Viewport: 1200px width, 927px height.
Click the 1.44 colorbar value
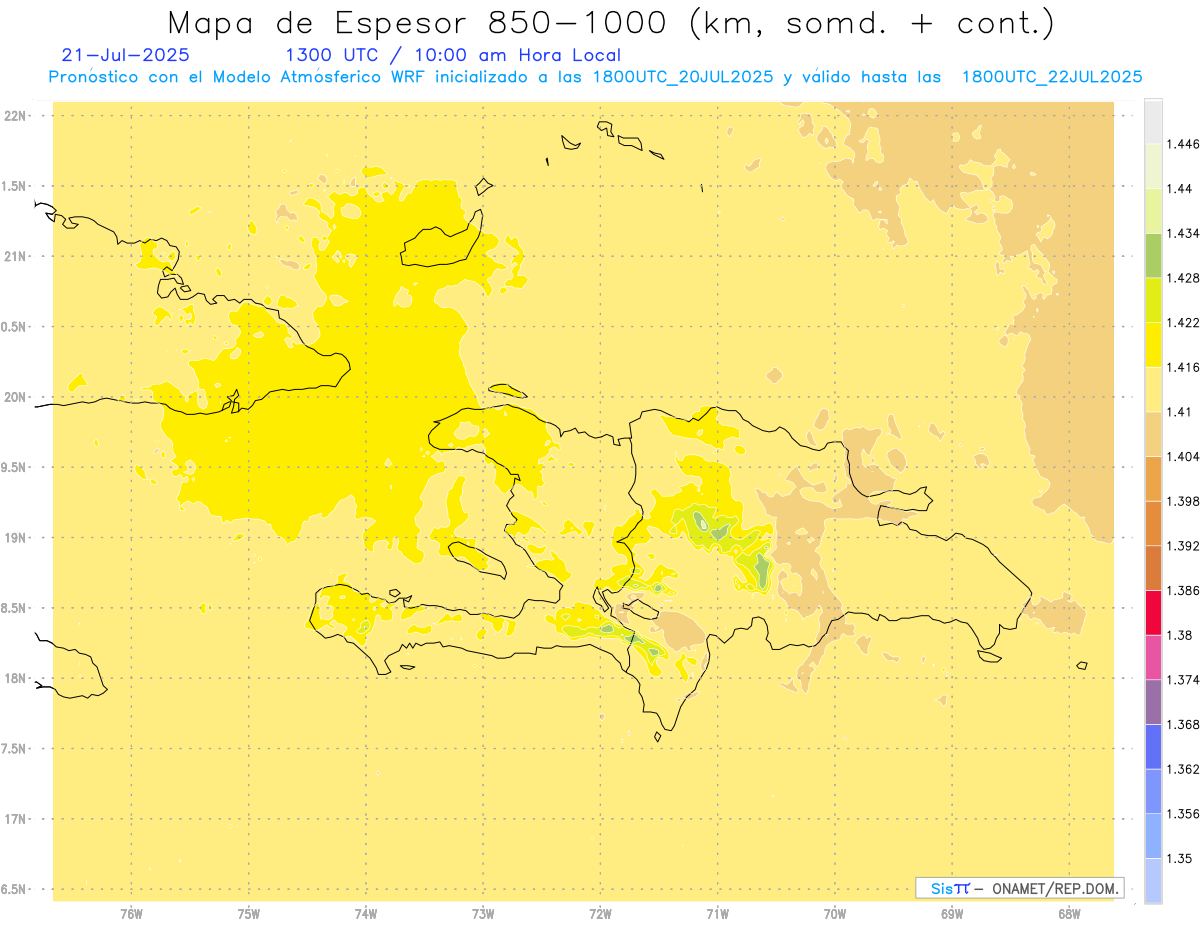[x=1178, y=188]
